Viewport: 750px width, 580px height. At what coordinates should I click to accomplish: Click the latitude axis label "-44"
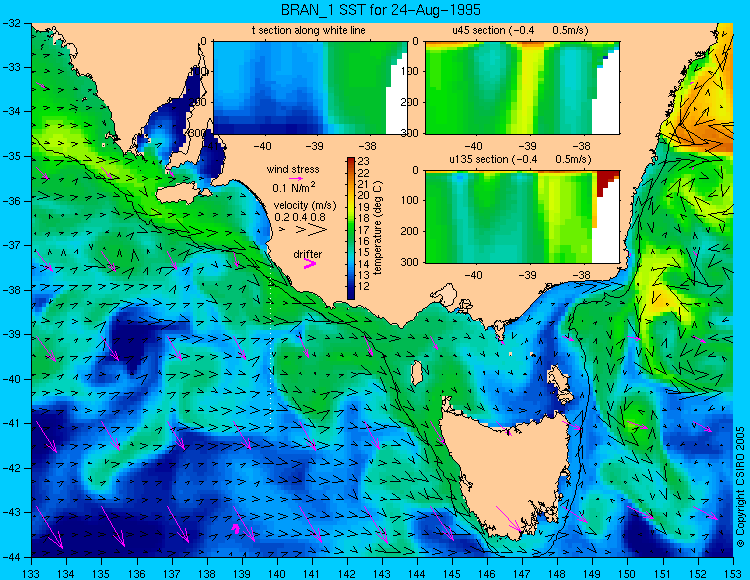13,557
